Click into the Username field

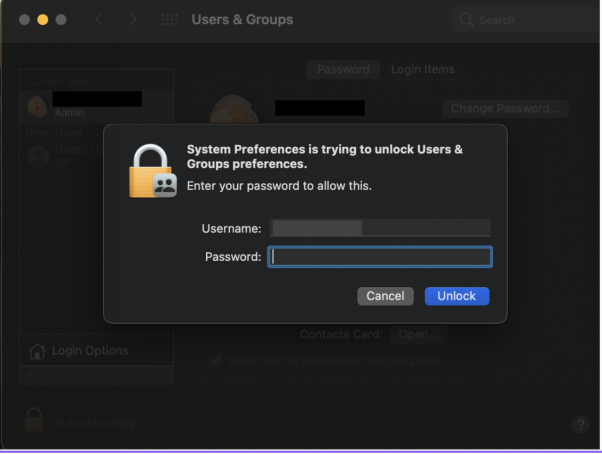pyautogui.click(x=380, y=228)
